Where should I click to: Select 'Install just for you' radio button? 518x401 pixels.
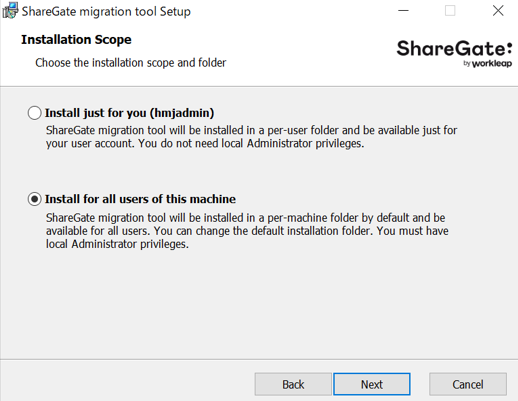click(34, 113)
